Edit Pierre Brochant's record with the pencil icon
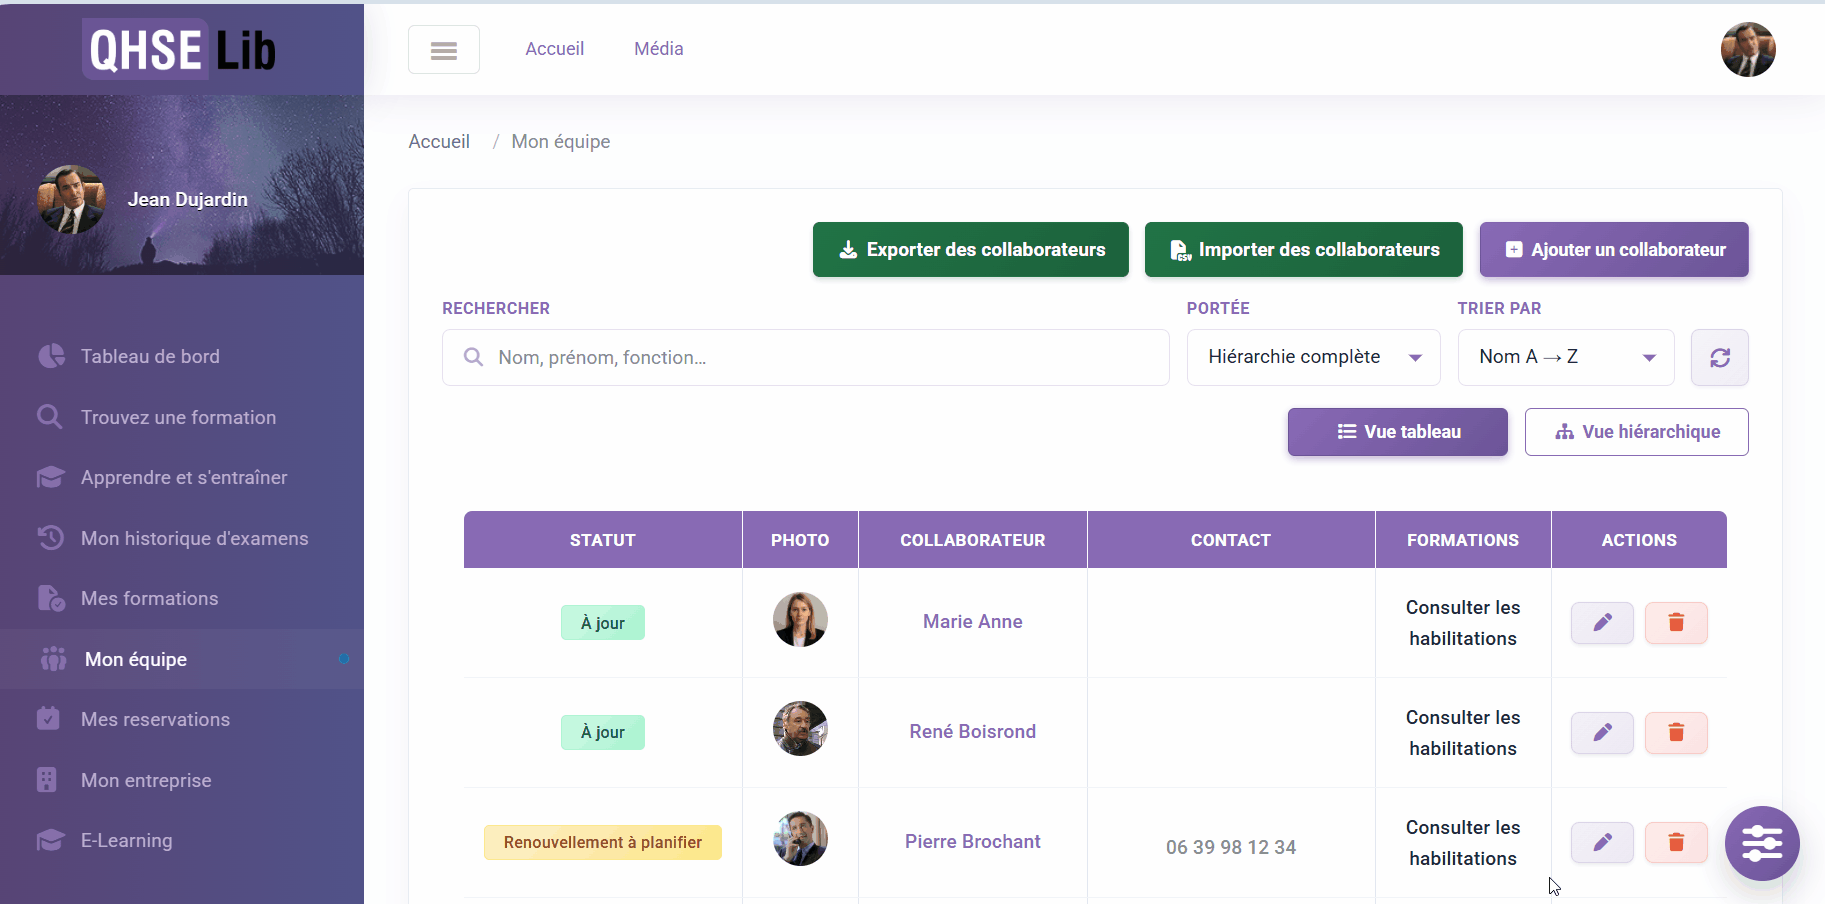 click(x=1602, y=842)
